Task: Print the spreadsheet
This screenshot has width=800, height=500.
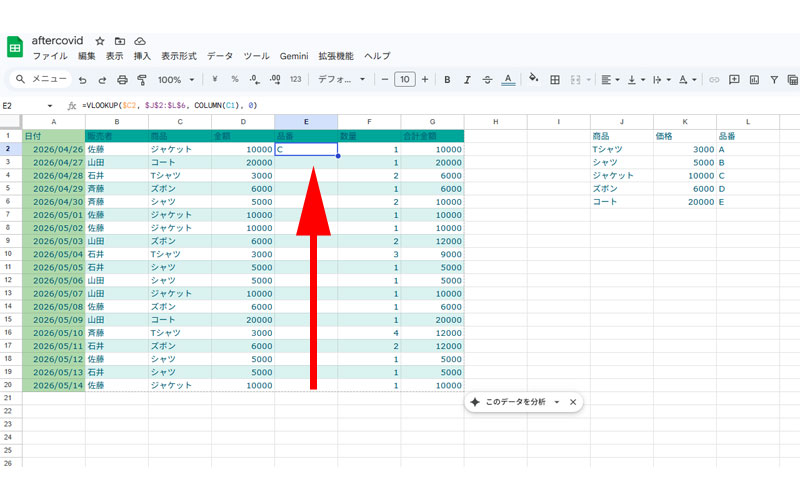Action: [x=122, y=80]
